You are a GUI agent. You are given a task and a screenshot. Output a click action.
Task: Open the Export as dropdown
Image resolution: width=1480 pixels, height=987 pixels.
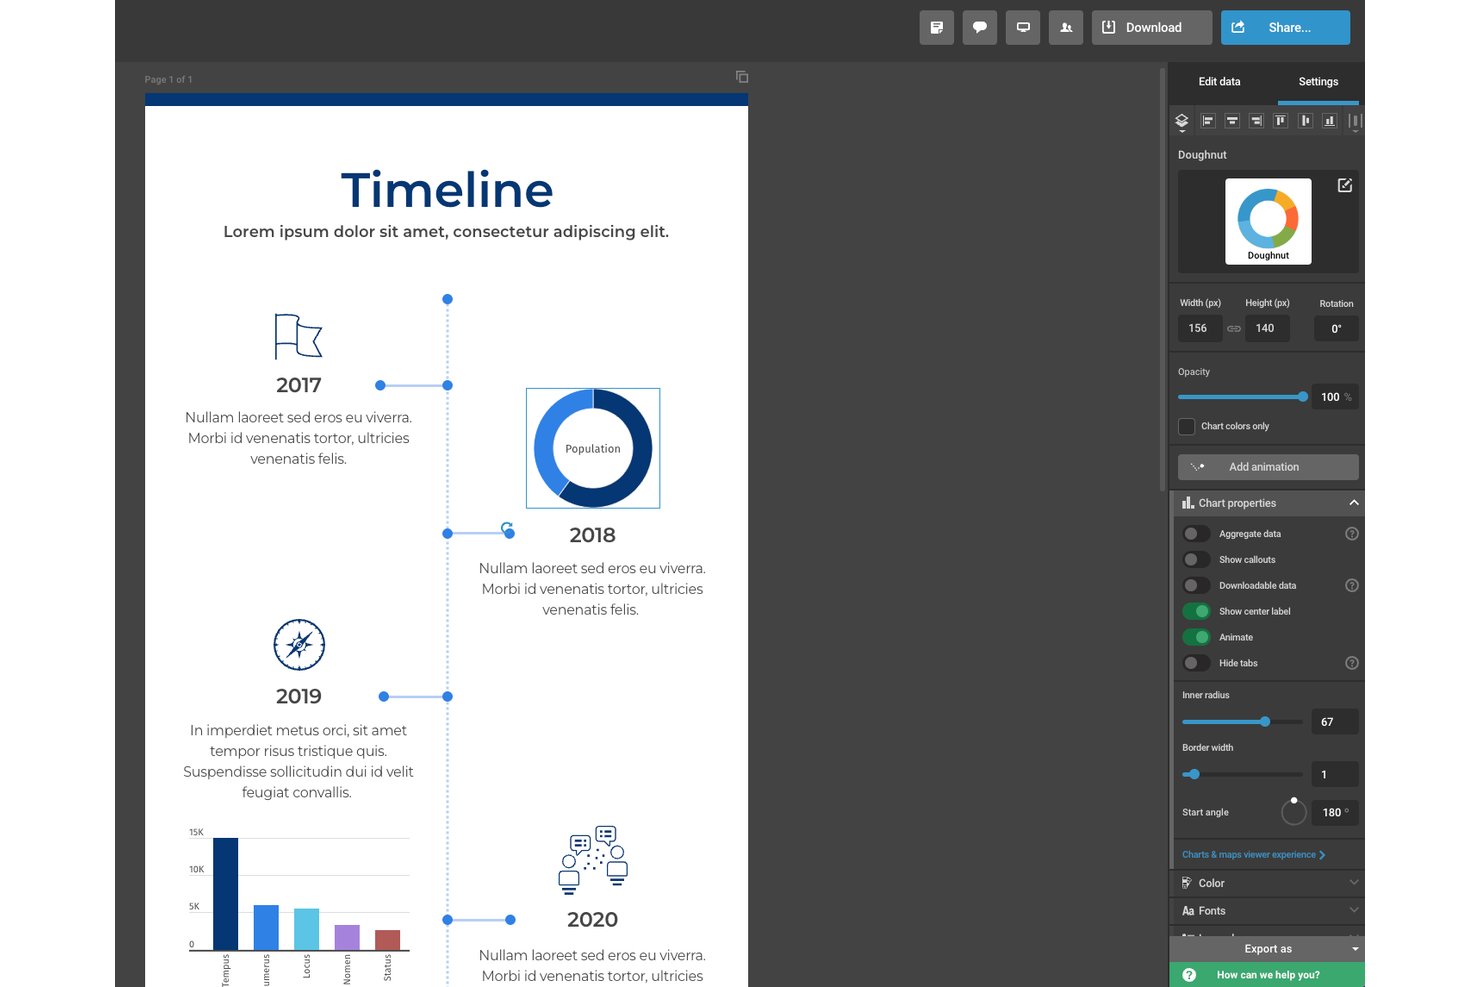tap(1267, 949)
